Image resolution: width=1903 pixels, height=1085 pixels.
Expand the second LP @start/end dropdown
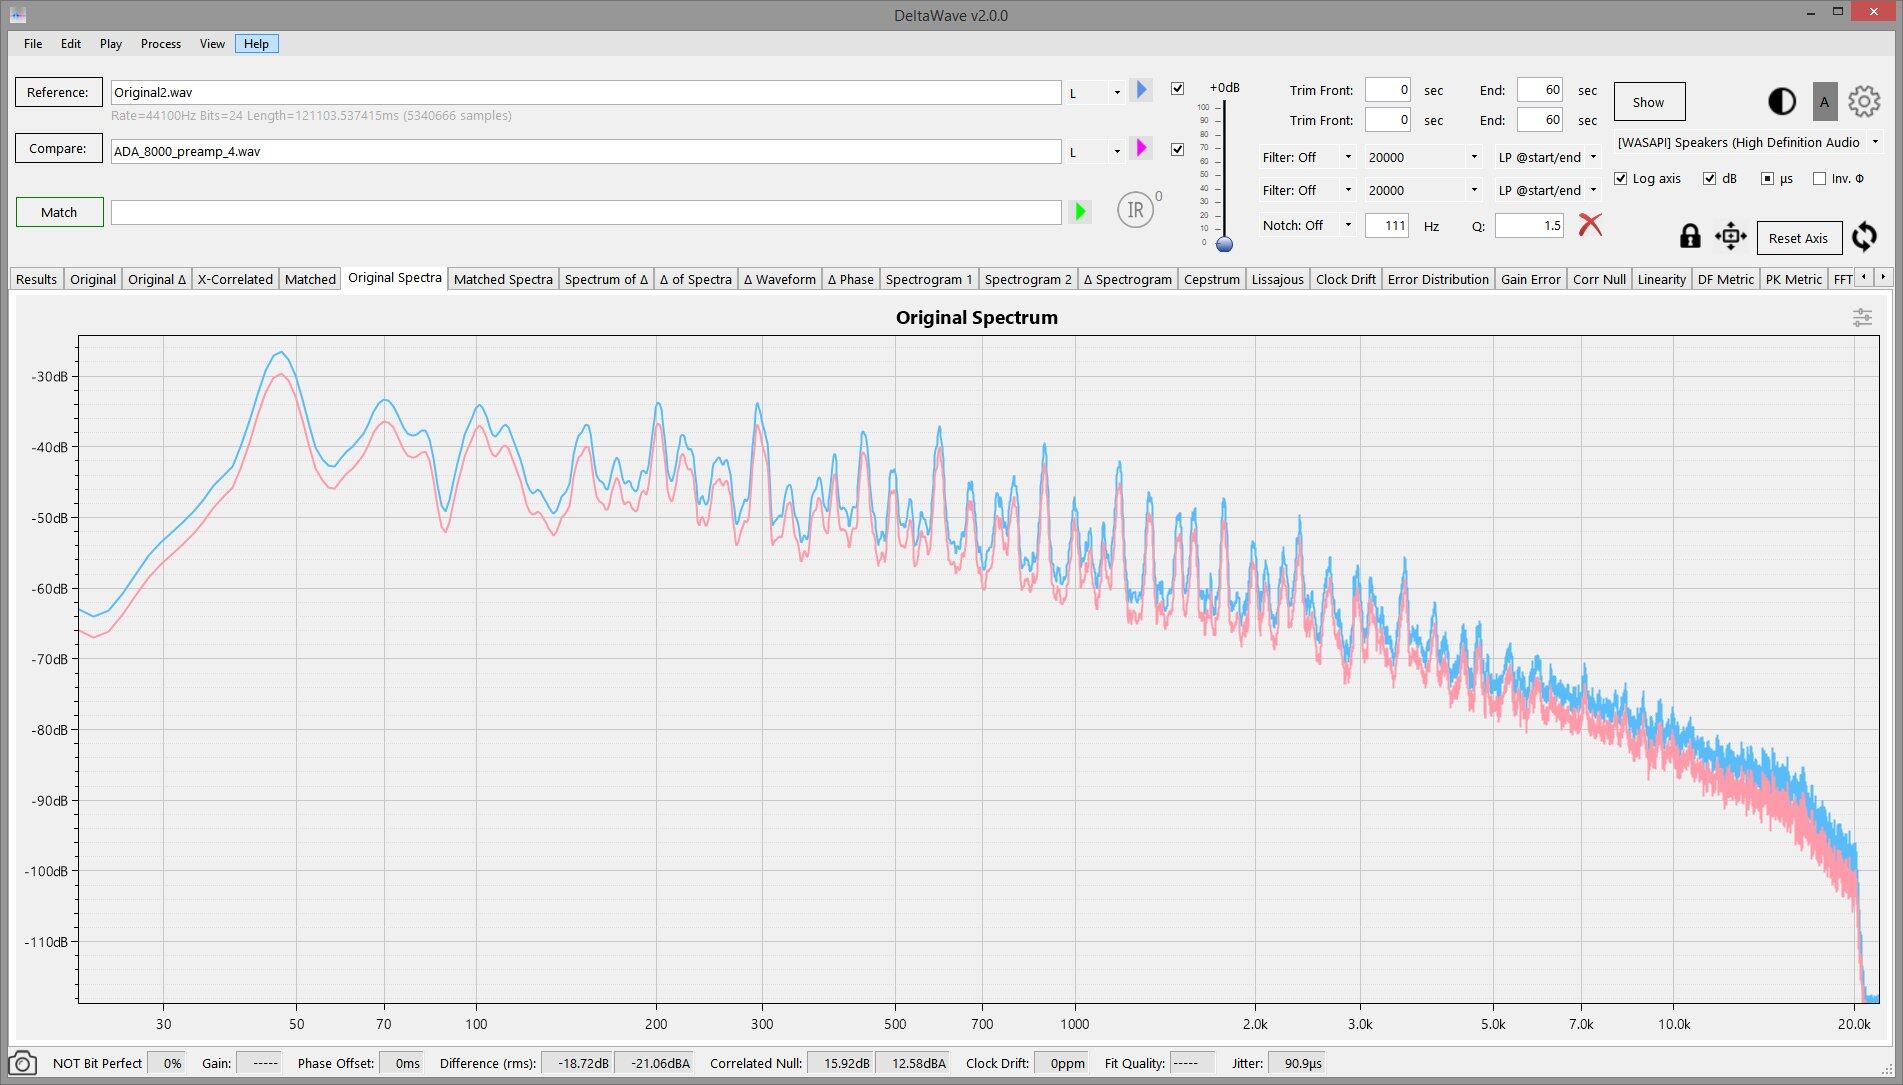coord(1548,190)
